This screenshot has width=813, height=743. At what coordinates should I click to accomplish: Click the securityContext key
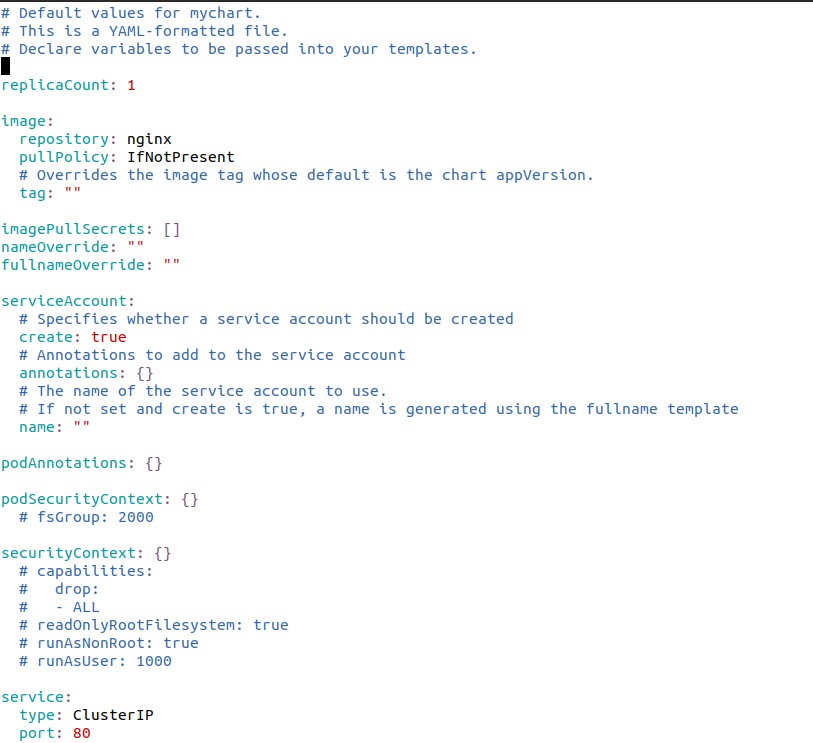coord(72,553)
